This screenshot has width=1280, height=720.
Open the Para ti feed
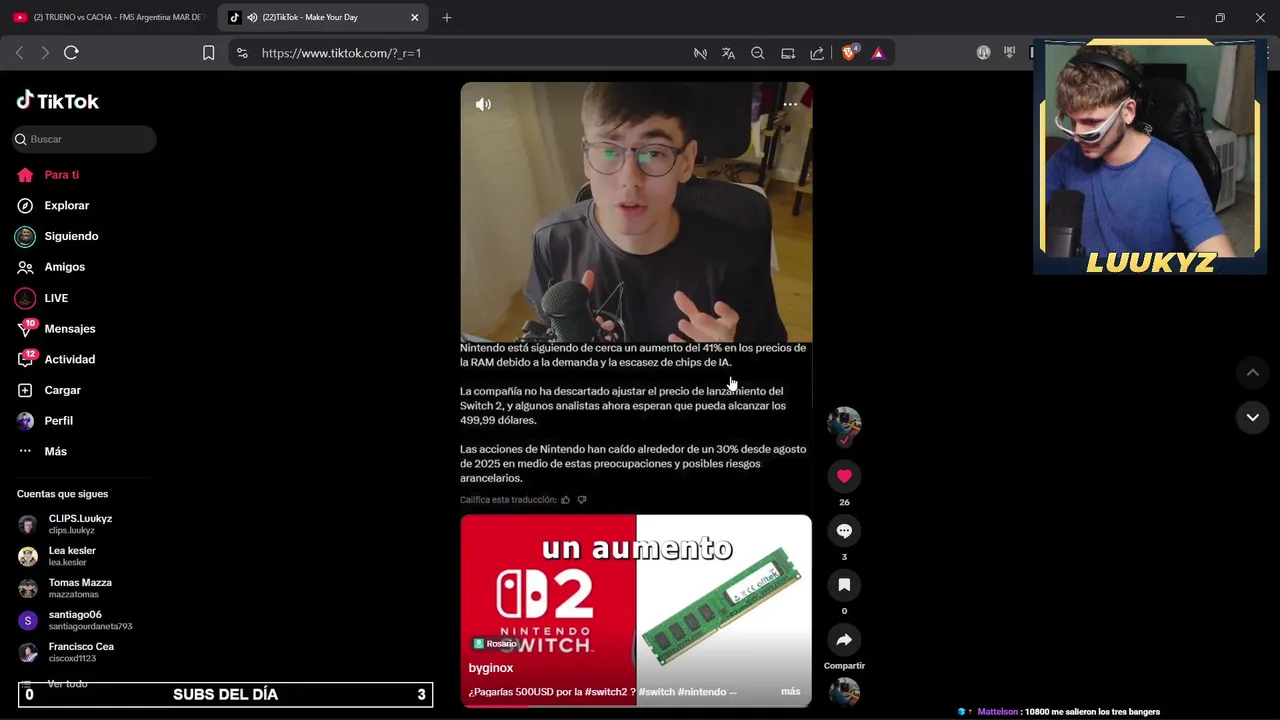[x=48, y=175]
